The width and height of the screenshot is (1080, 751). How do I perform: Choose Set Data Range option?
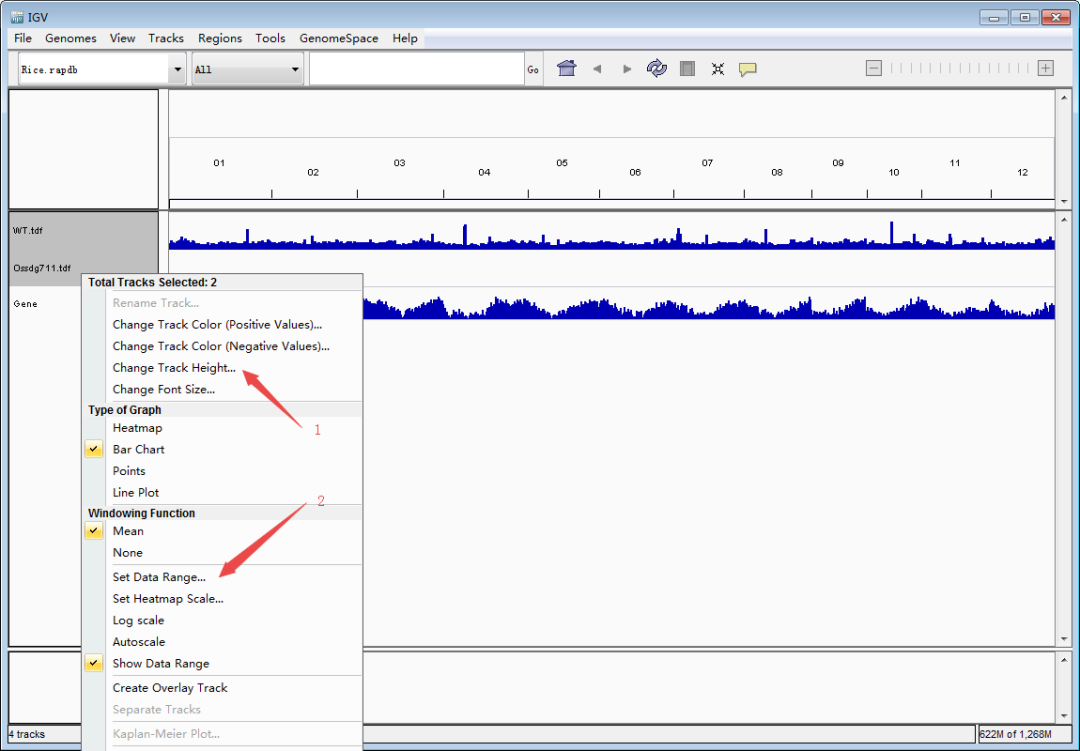[158, 577]
